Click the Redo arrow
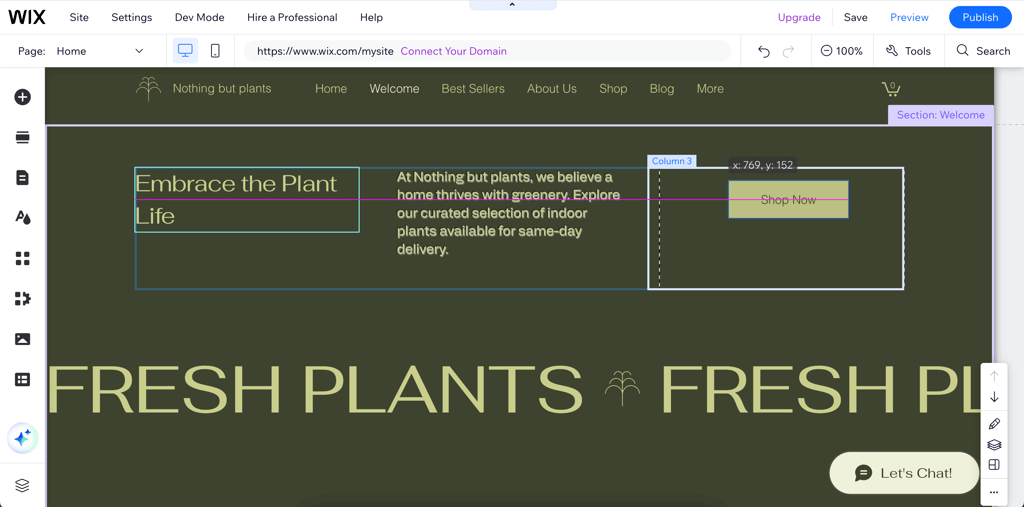 point(788,51)
